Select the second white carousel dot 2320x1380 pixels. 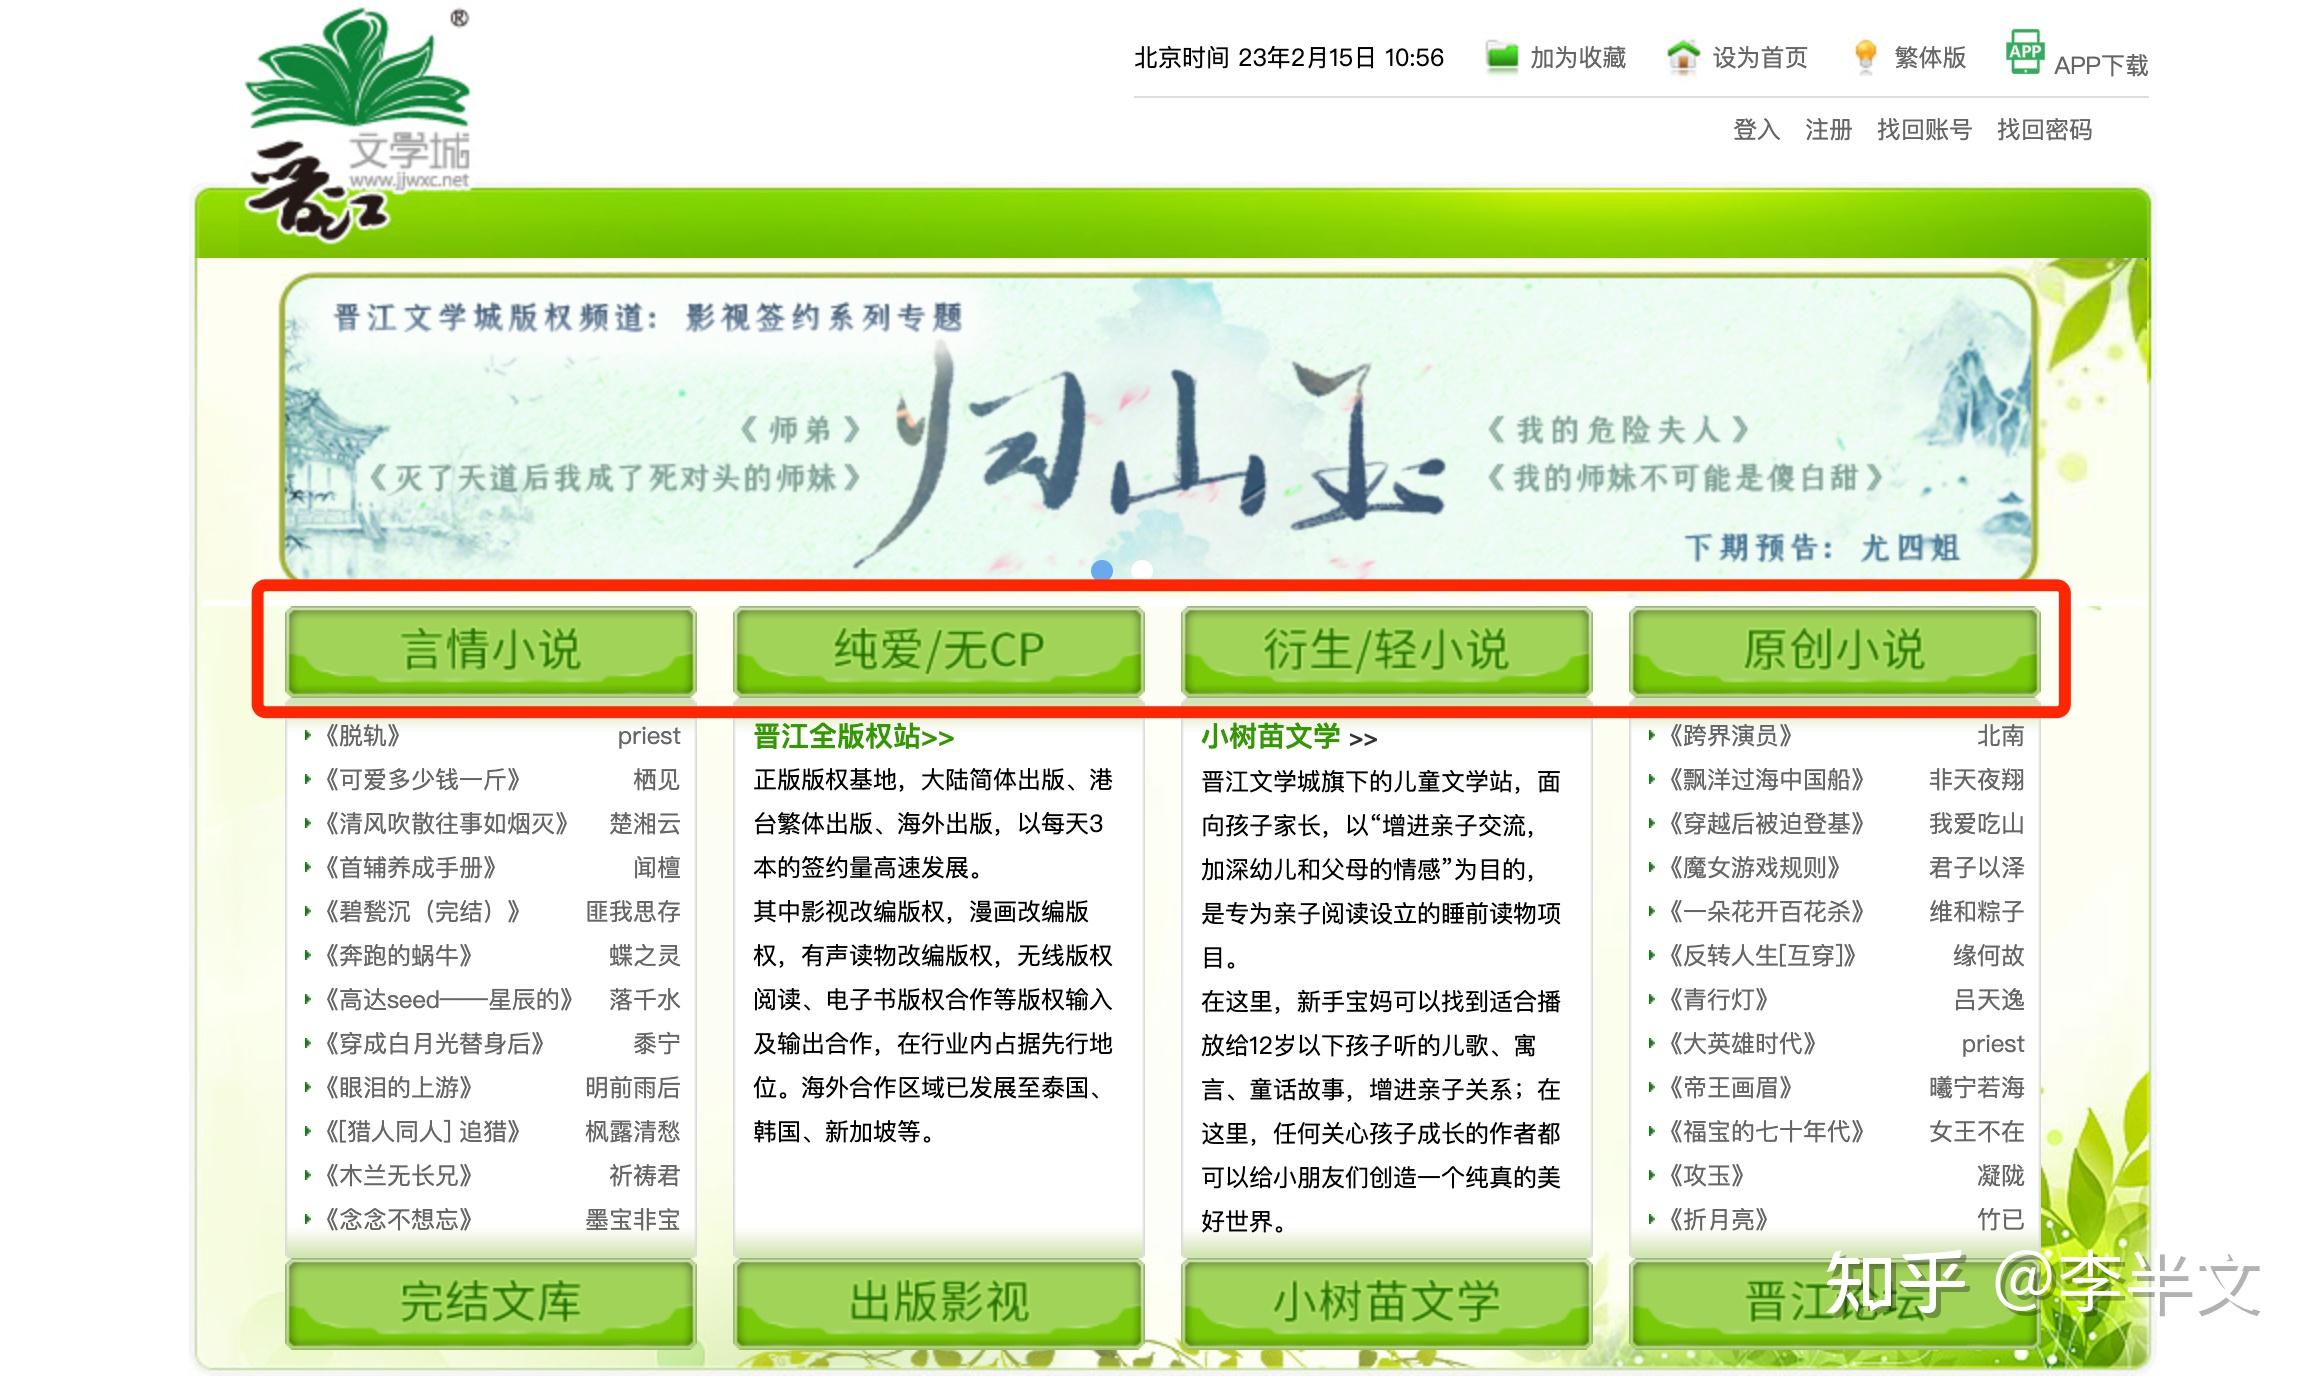tap(1142, 570)
